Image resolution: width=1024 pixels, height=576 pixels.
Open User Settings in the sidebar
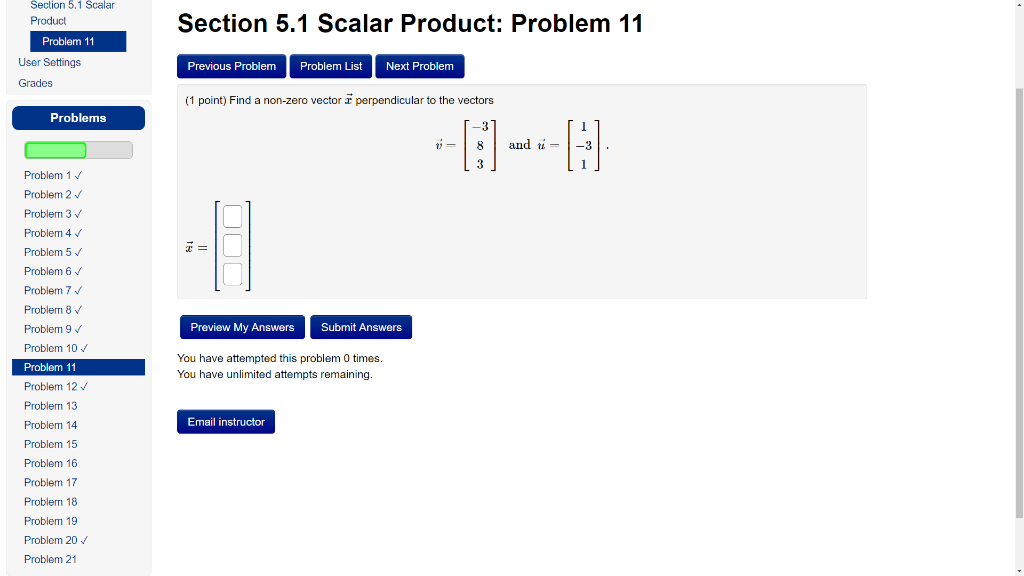(x=49, y=62)
